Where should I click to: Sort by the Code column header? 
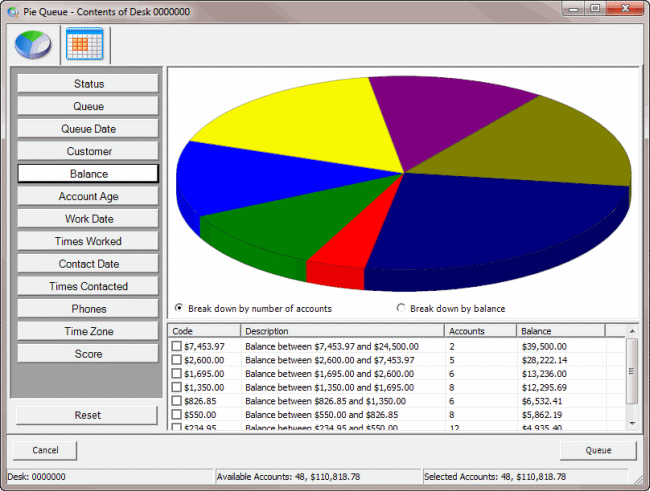tap(204, 331)
